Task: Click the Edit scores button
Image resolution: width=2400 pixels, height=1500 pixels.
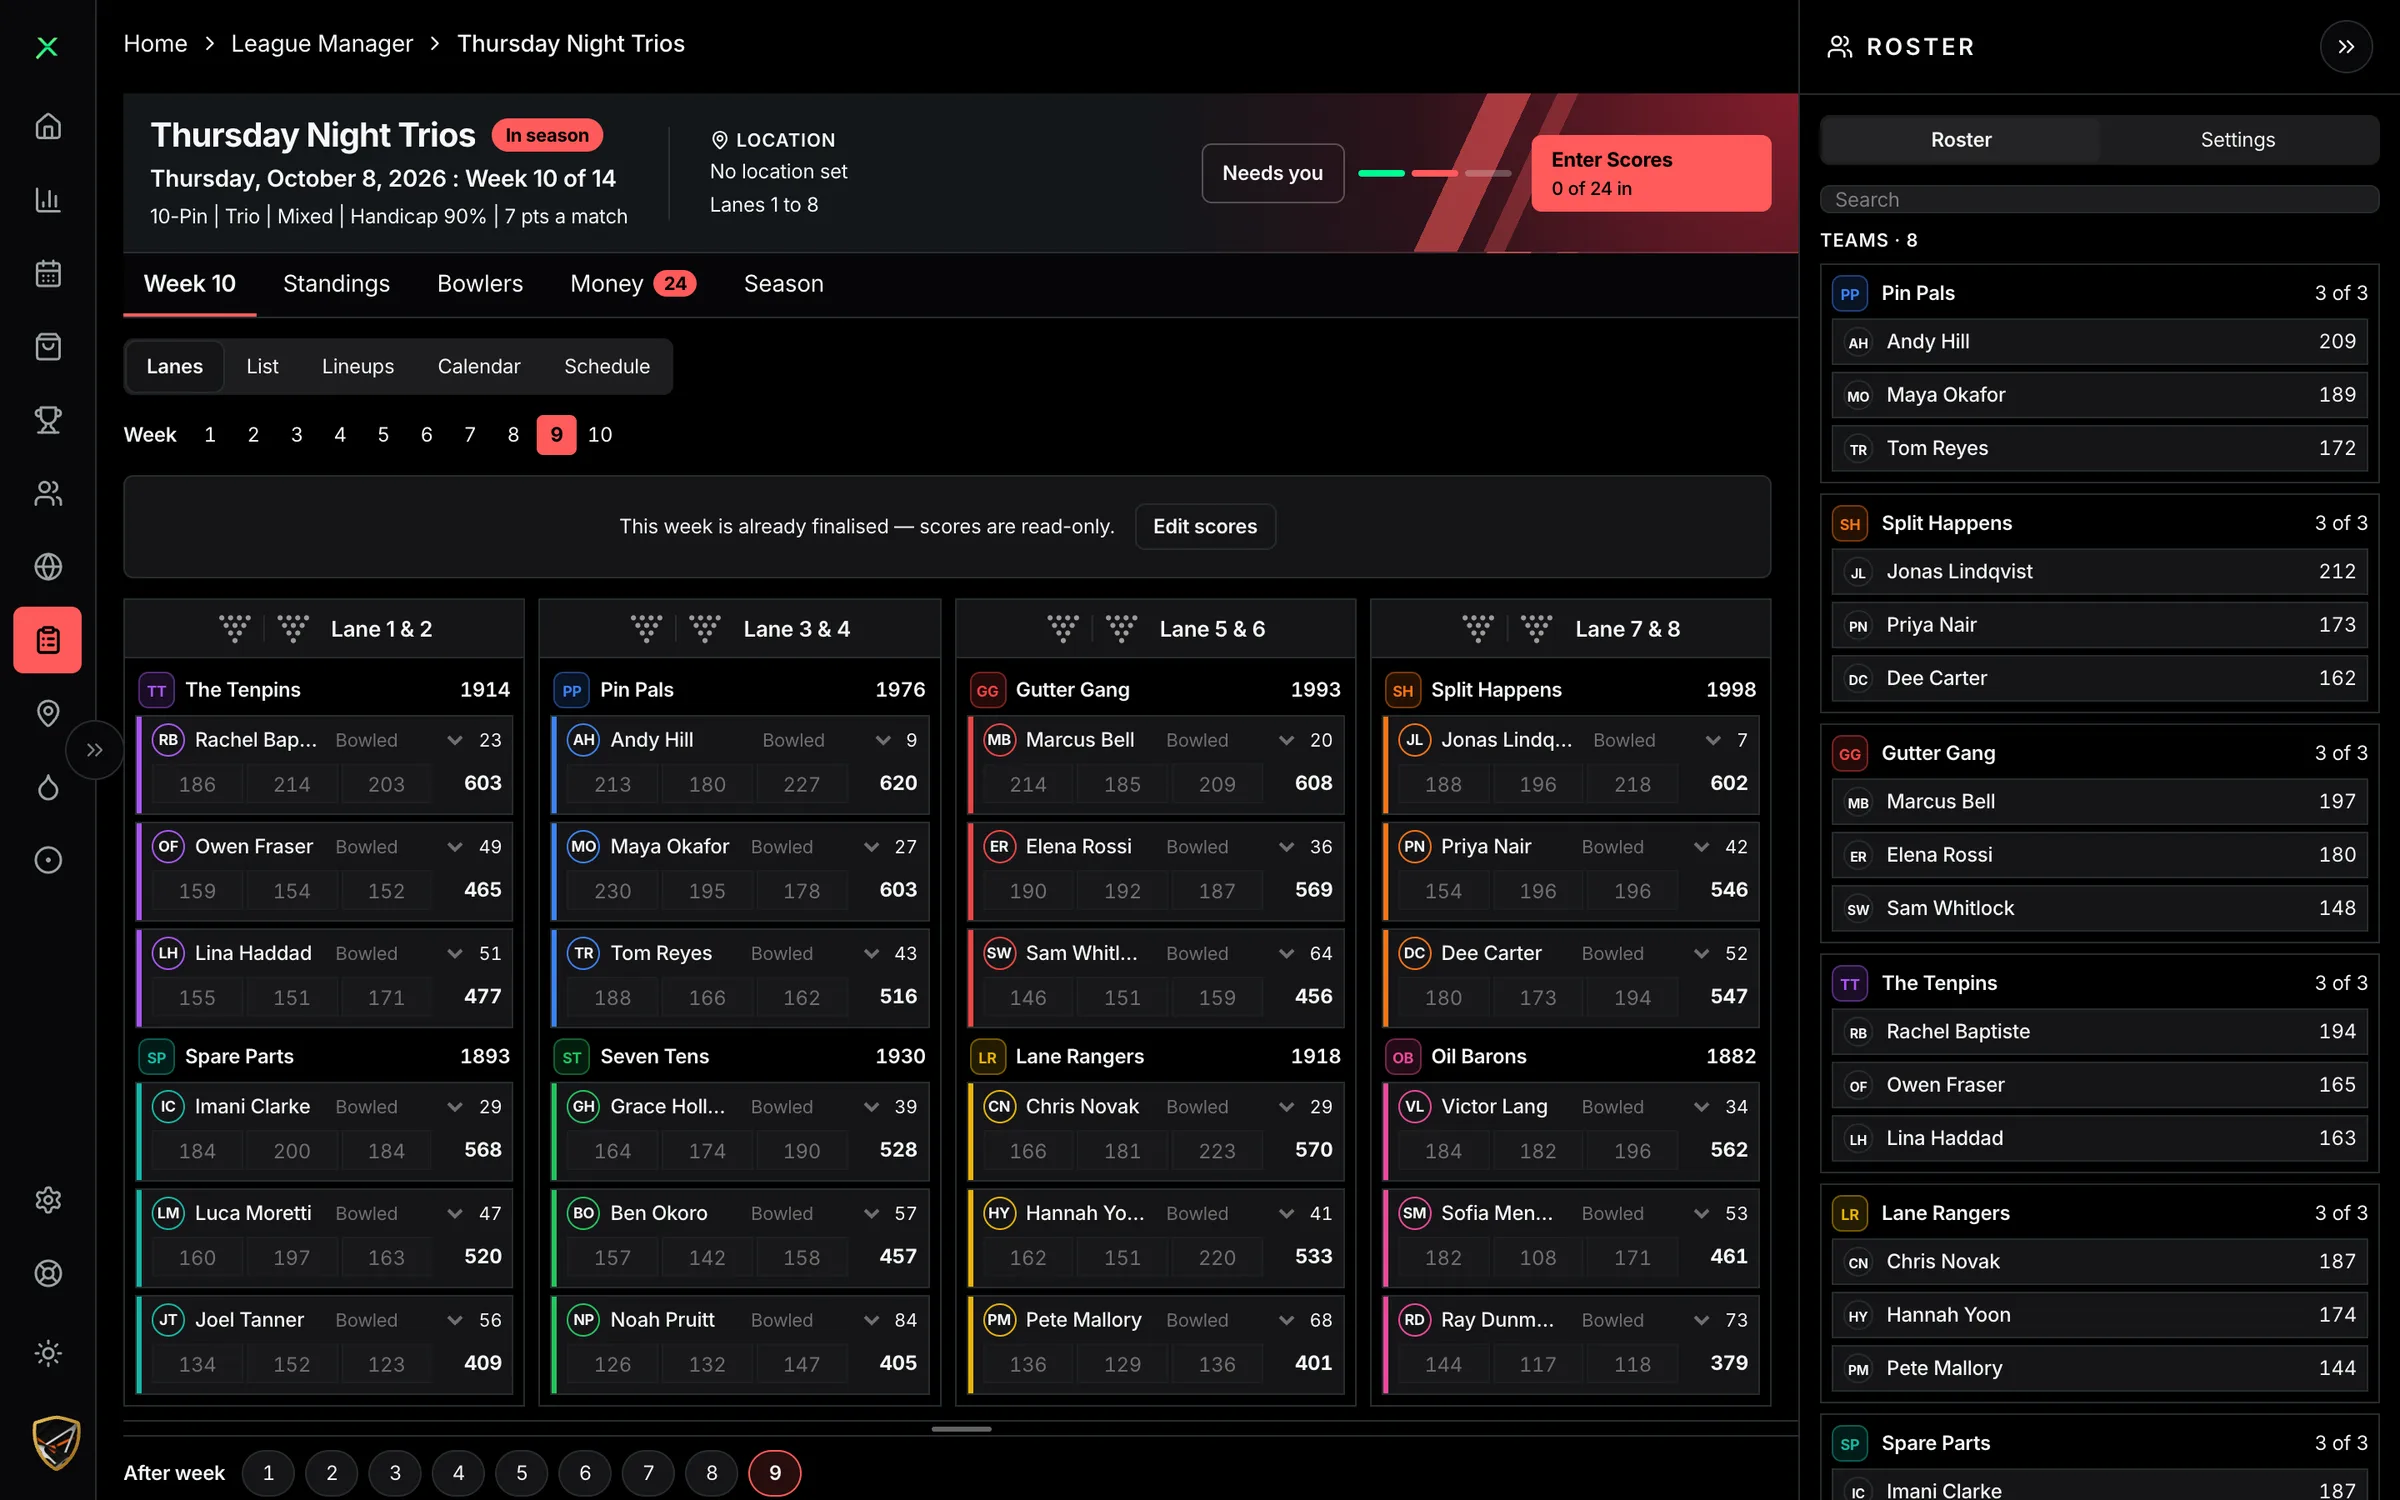Action: [x=1205, y=526]
